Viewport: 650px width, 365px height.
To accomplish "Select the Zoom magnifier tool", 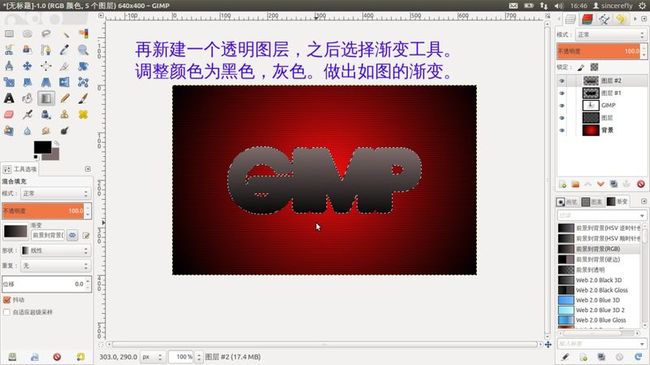I will pyautogui.click(x=83, y=50).
